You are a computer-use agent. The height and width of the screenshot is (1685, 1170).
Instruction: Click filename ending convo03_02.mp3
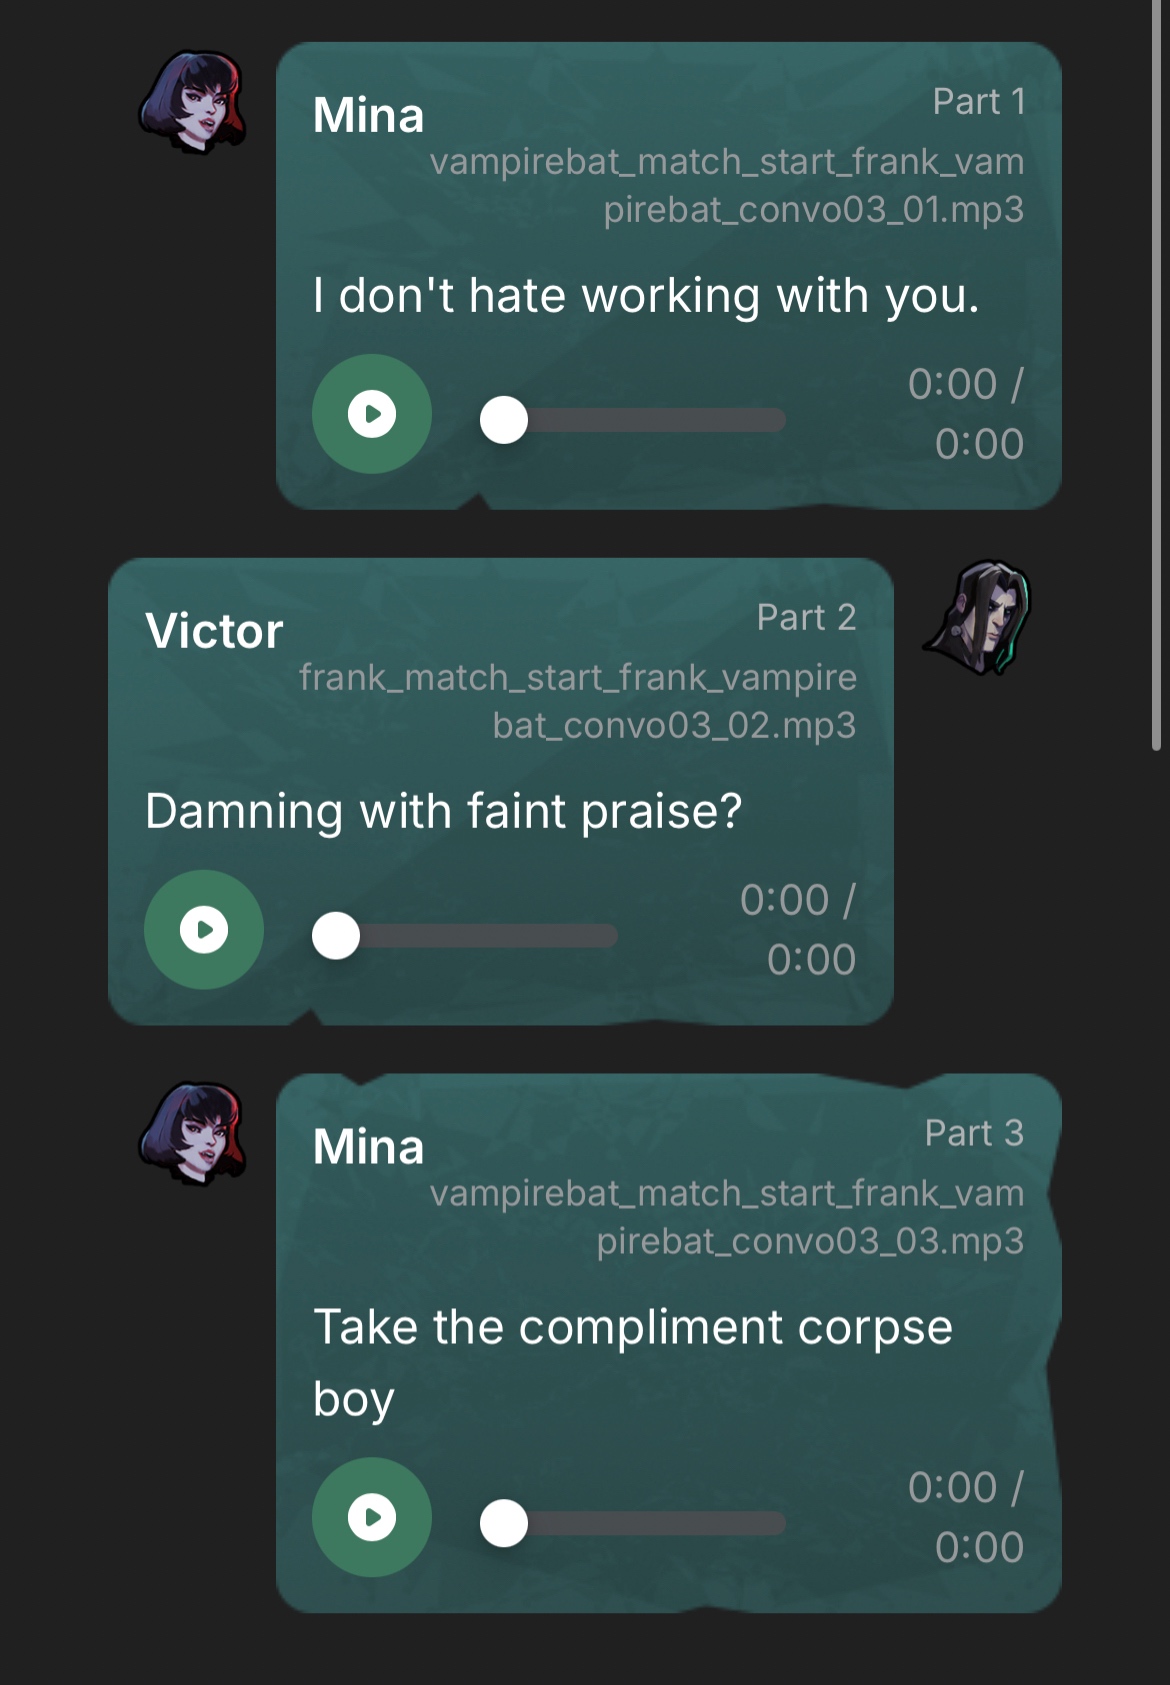point(578,701)
